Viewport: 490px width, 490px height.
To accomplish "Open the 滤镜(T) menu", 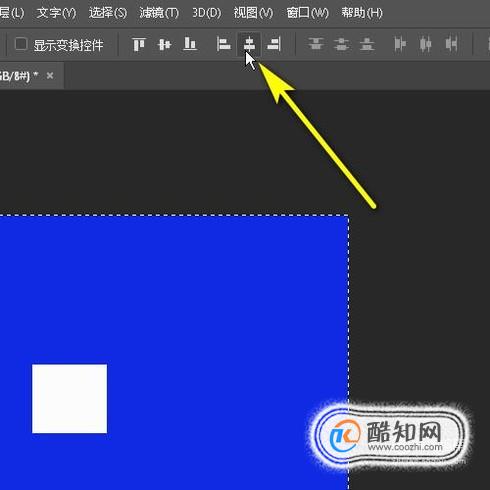I will pyautogui.click(x=159, y=13).
